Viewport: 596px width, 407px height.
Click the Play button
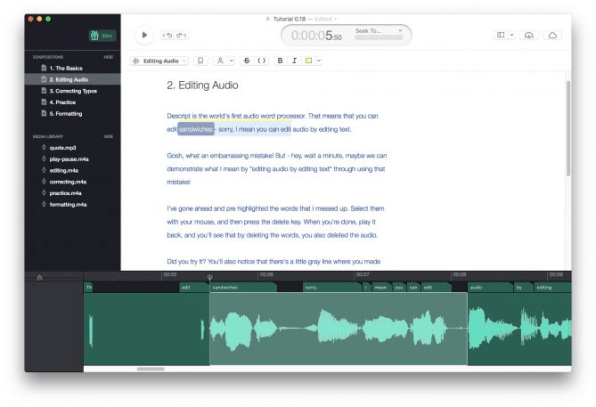(x=144, y=35)
